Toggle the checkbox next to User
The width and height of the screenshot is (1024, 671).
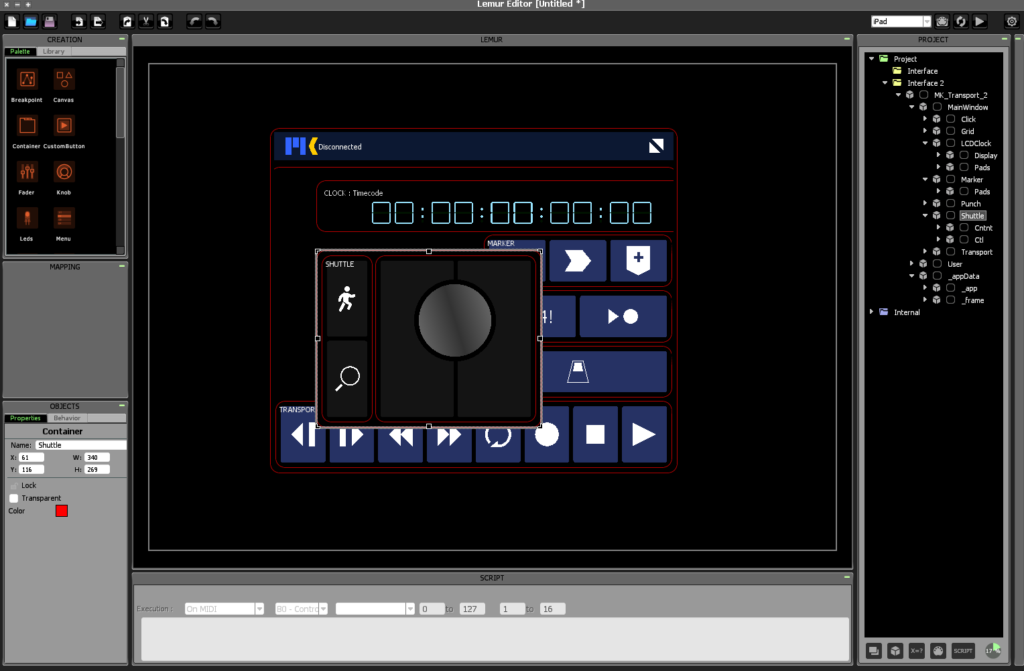coord(937,264)
